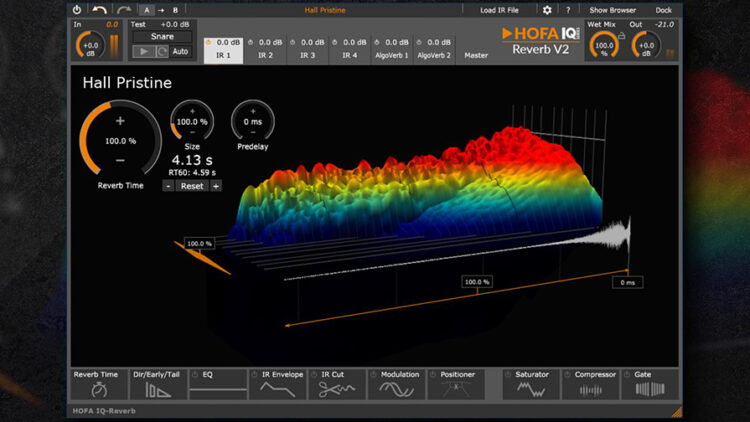Screen dimensions: 750x422
Task: Click the Hall Pristine title in the display
Action: tap(127, 83)
